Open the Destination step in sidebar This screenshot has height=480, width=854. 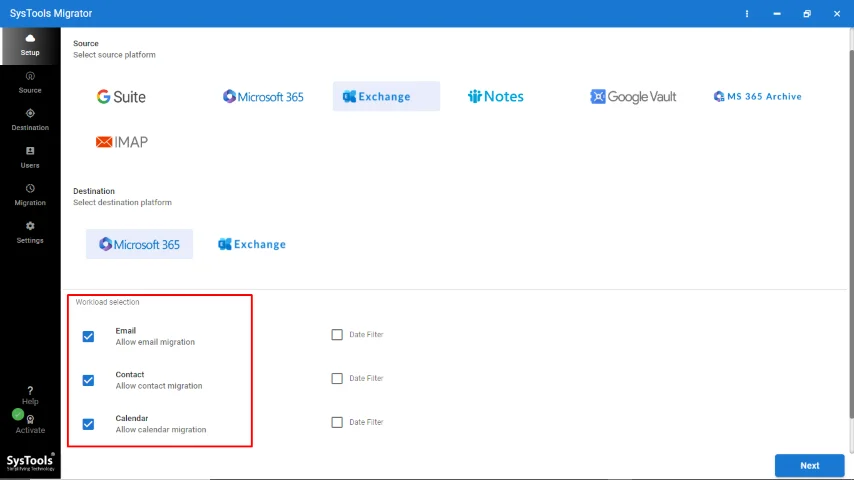30,120
